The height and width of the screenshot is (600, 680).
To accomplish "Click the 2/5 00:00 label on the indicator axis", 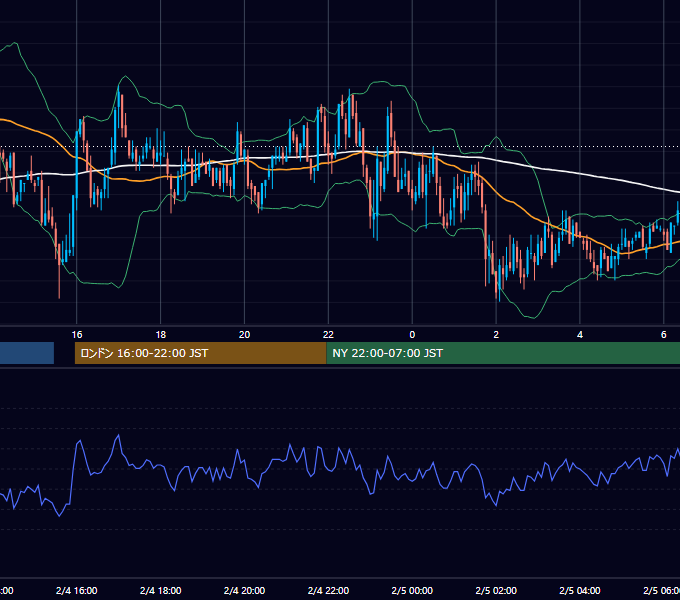I will pos(412,591).
